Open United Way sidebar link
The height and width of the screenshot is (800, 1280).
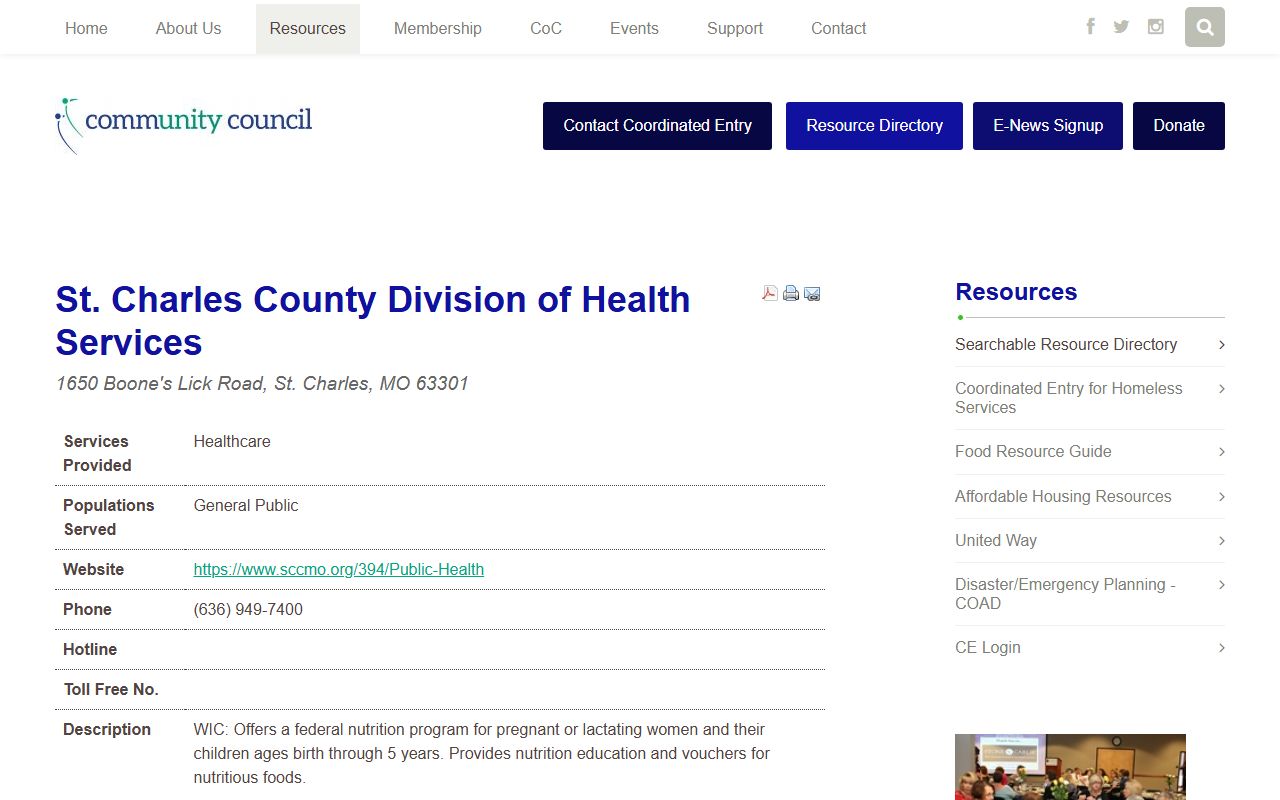point(996,540)
